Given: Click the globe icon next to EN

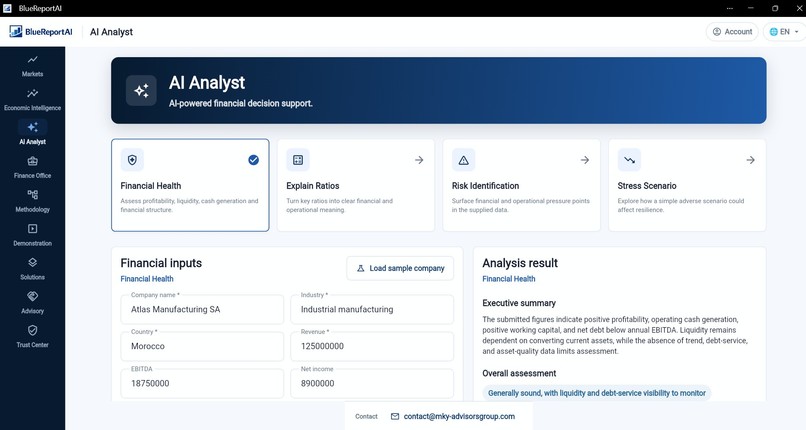Looking at the screenshot, I should [774, 32].
